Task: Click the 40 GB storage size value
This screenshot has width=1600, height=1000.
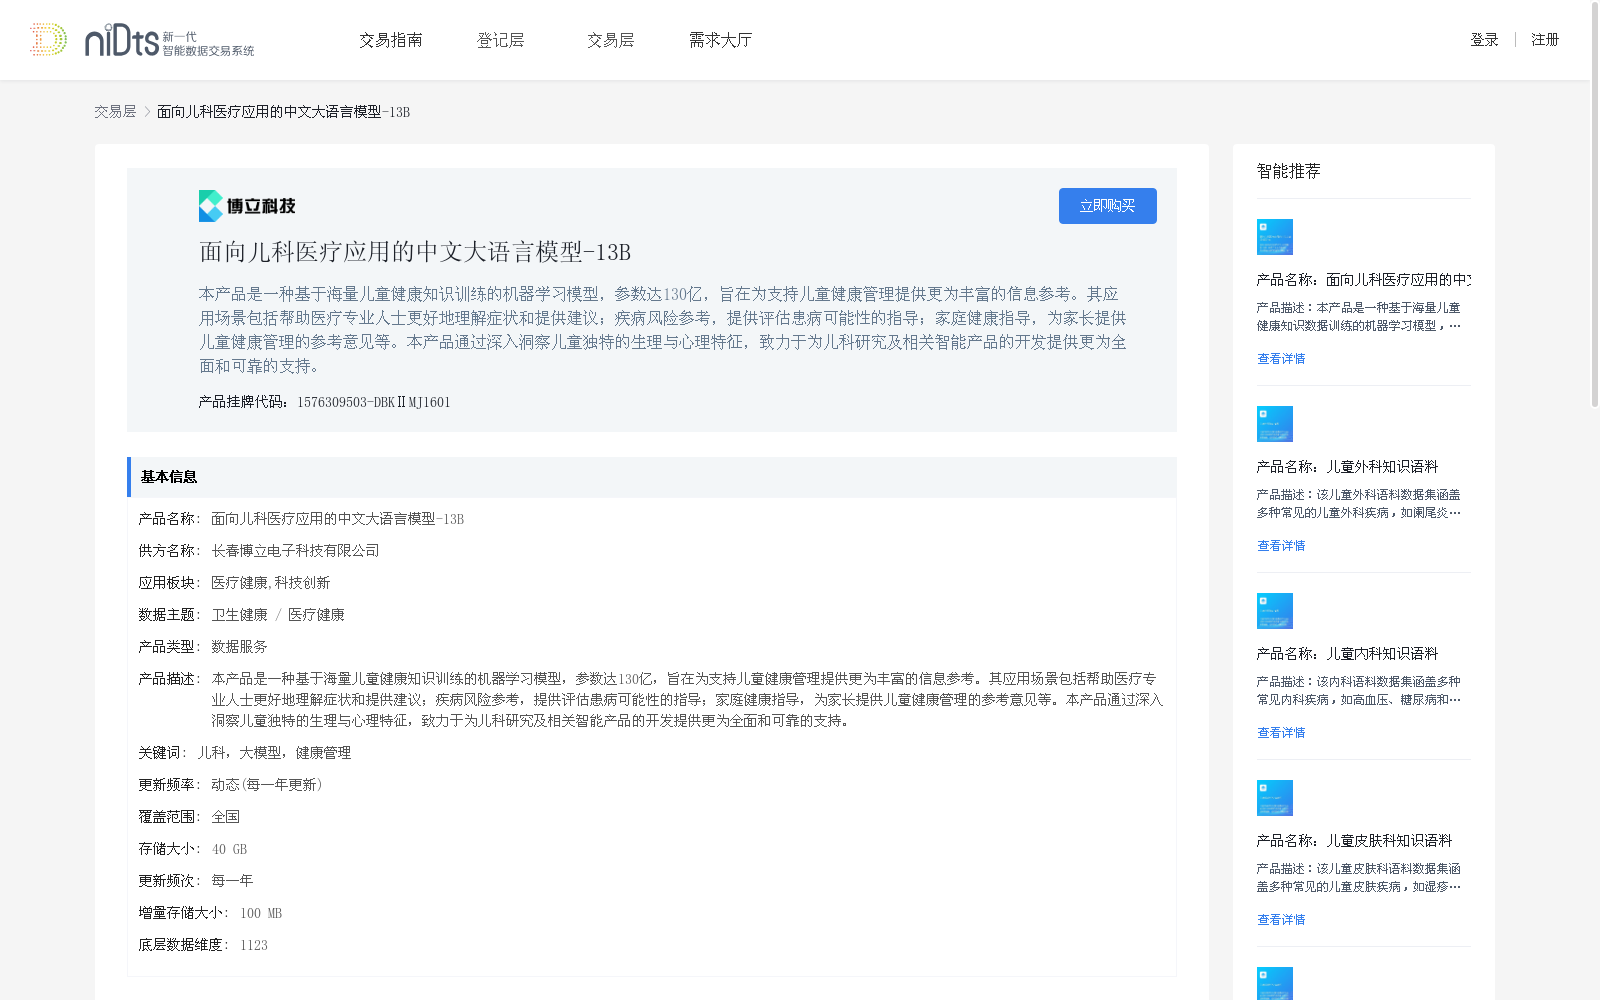Action: [x=229, y=849]
